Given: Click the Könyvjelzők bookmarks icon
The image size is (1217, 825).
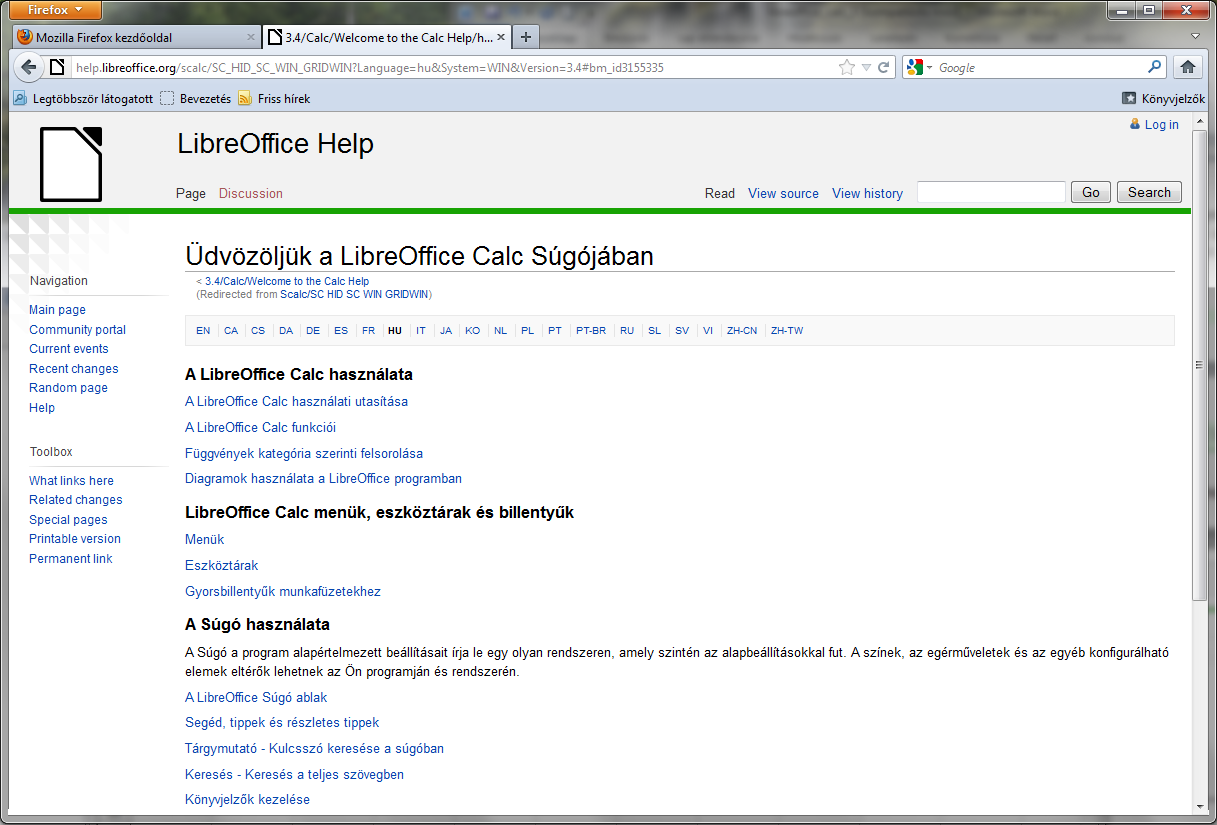Looking at the screenshot, I should 1129,99.
